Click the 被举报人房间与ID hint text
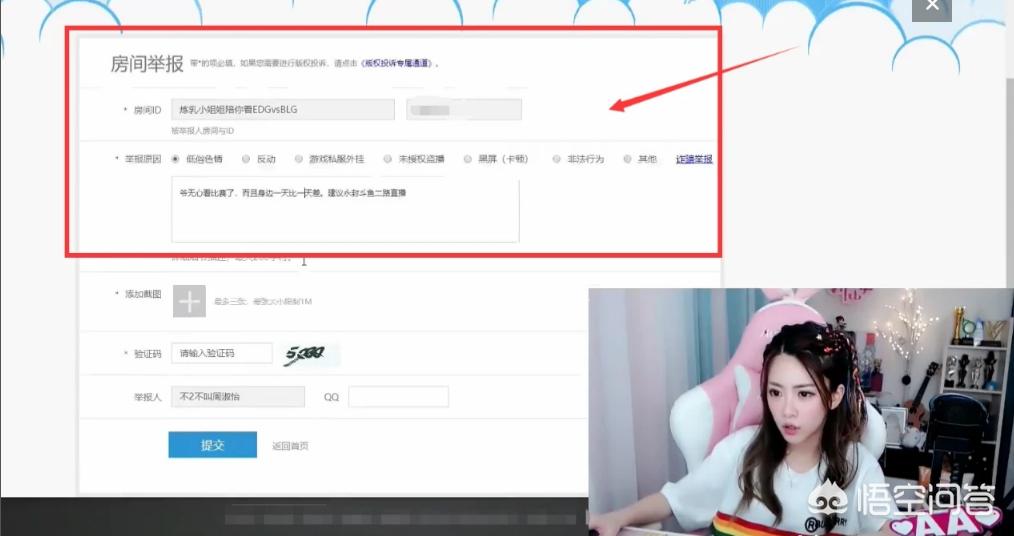 pos(202,131)
